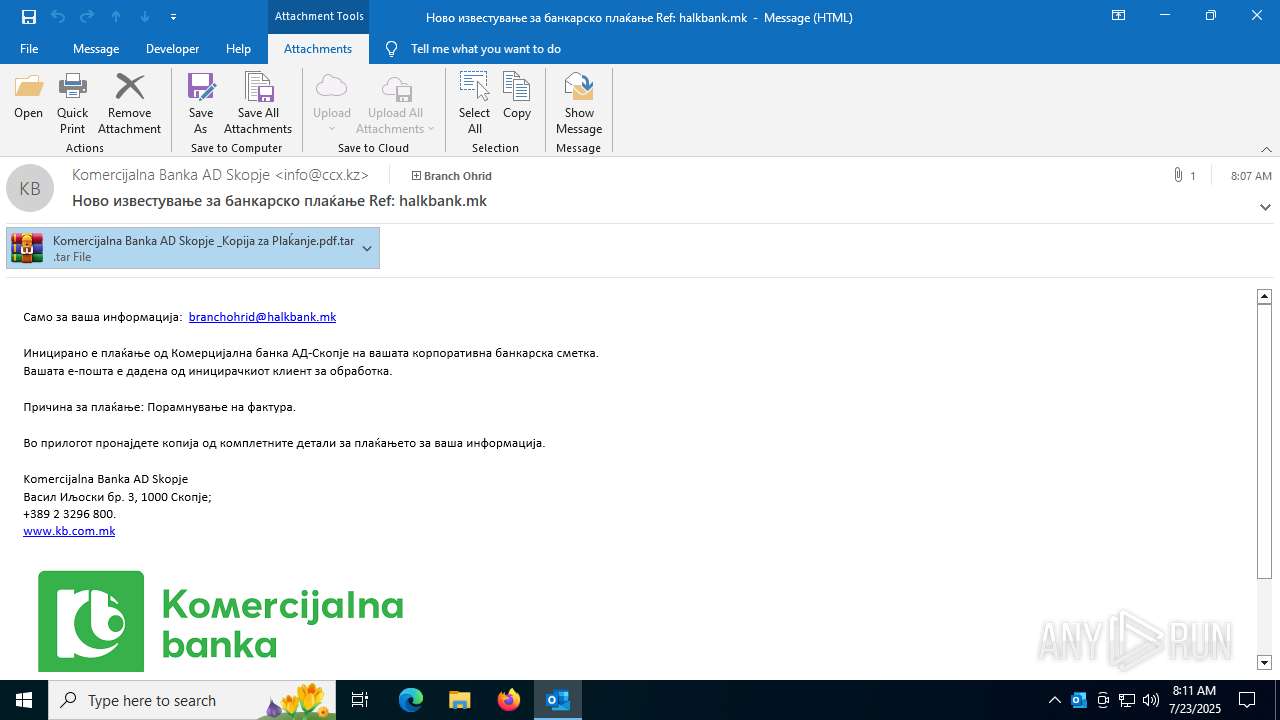Click the taskbar search box

click(190, 700)
